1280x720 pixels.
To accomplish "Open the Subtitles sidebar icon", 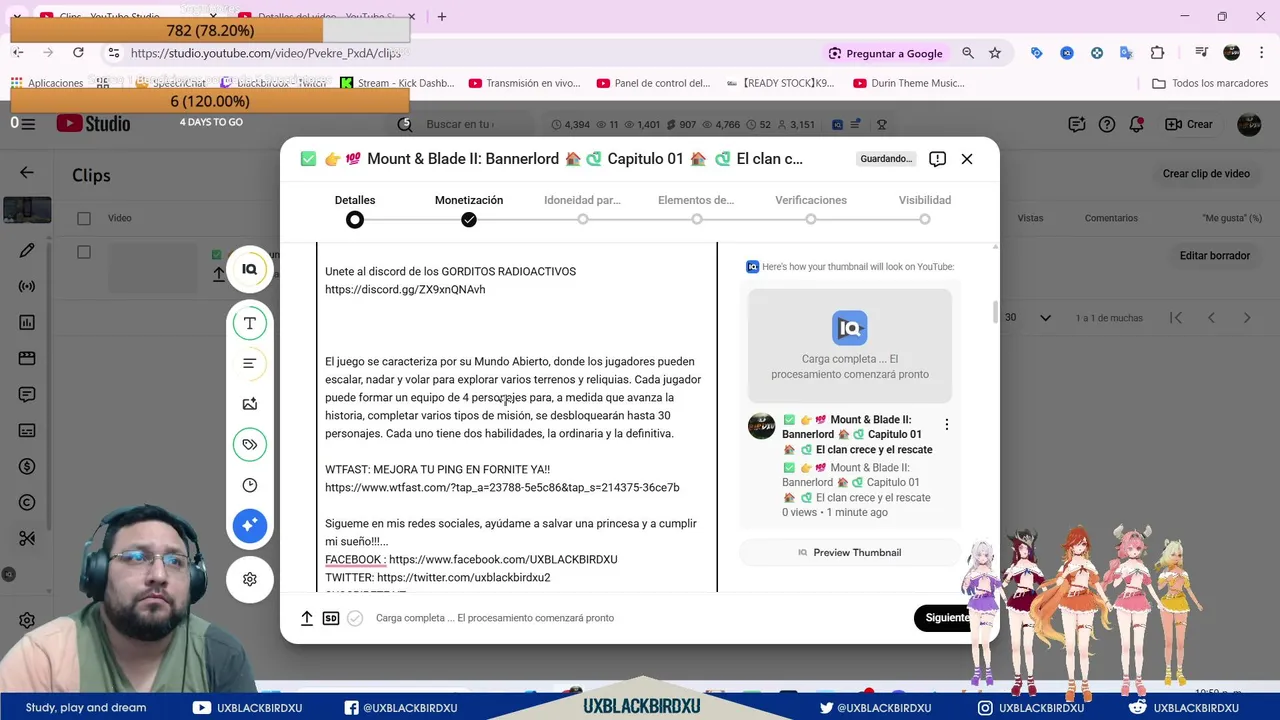I will point(27,430).
